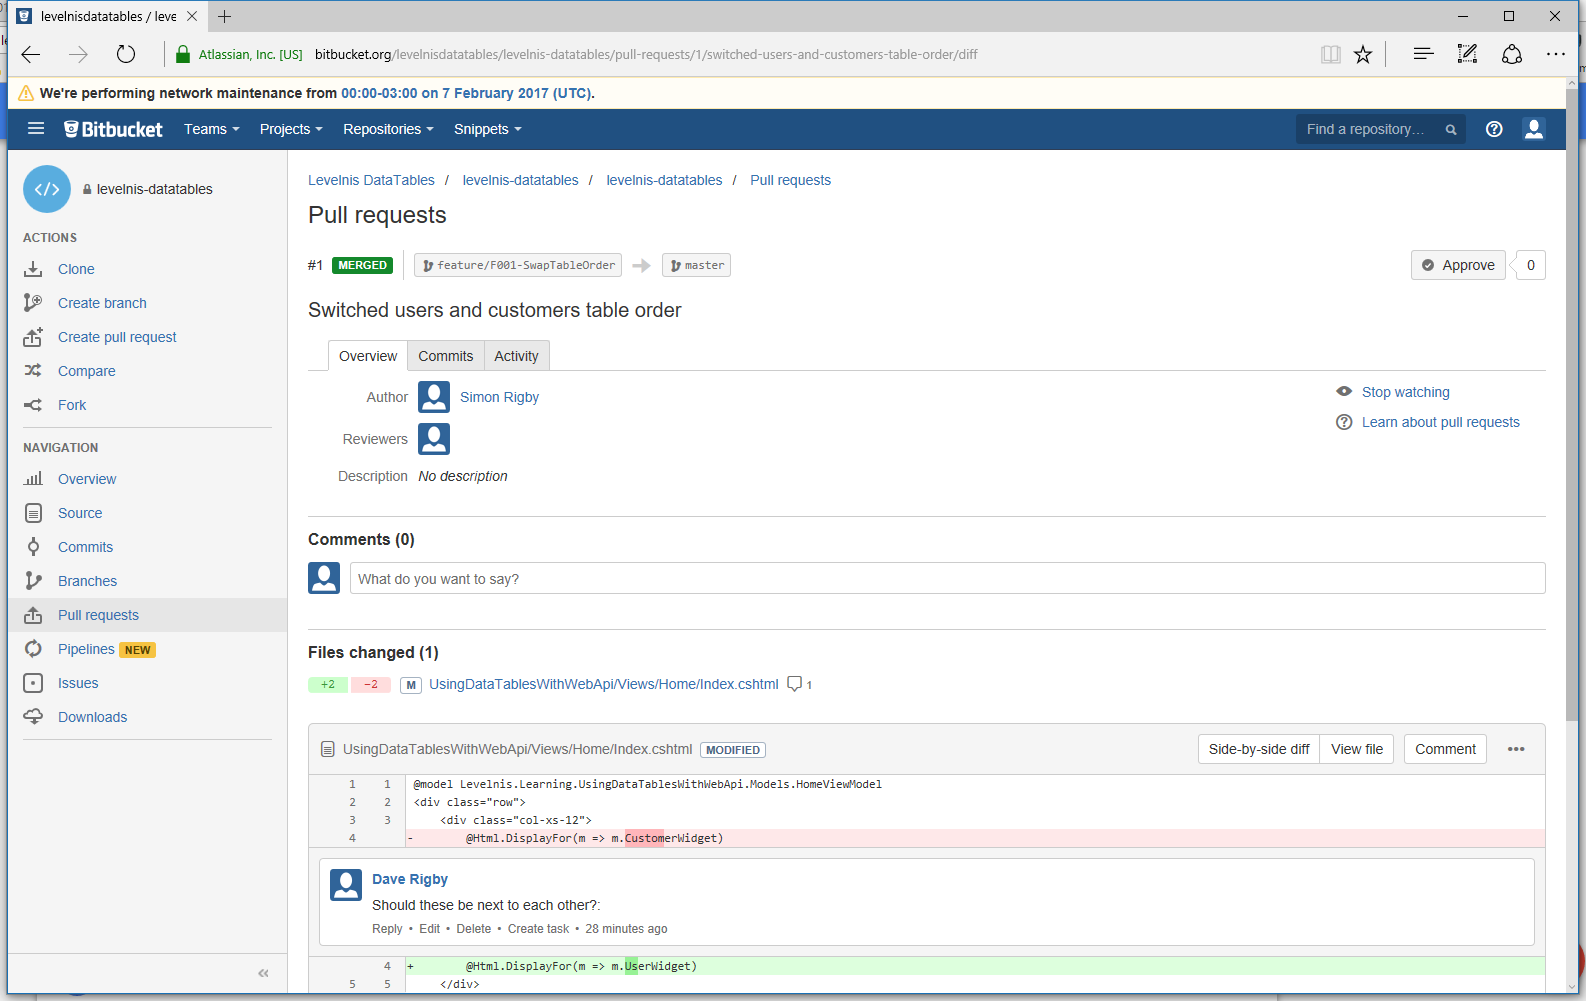Viewport: 1586px width, 1001px height.
Task: Click the Approve button
Action: (1458, 265)
